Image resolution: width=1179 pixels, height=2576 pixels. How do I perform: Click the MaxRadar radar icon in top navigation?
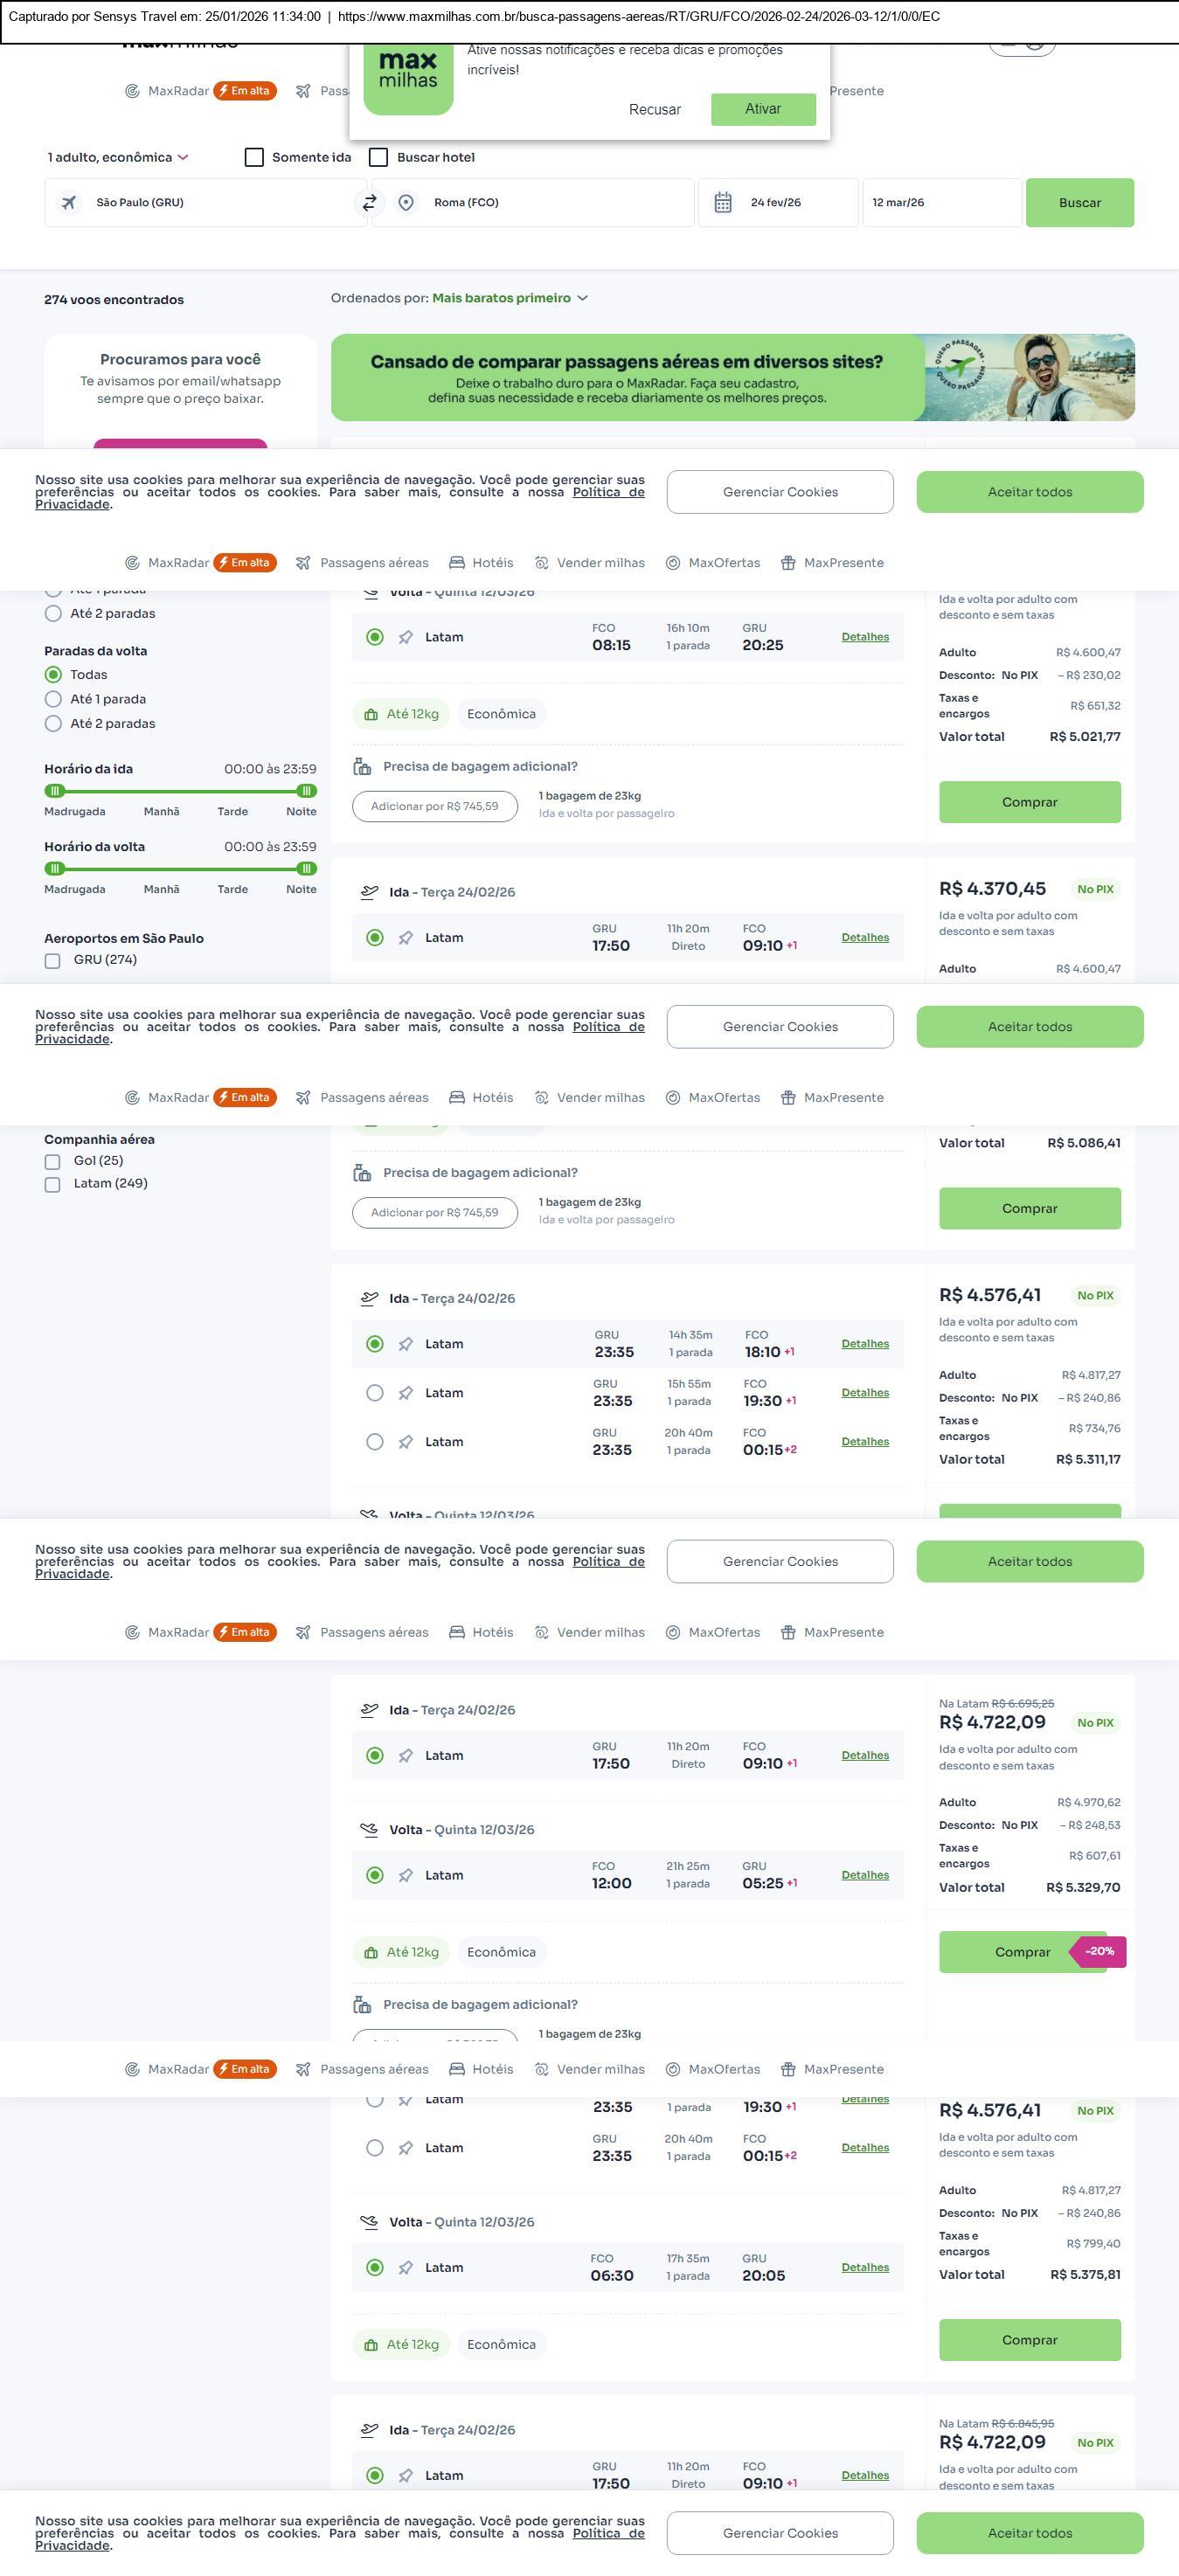(x=132, y=91)
